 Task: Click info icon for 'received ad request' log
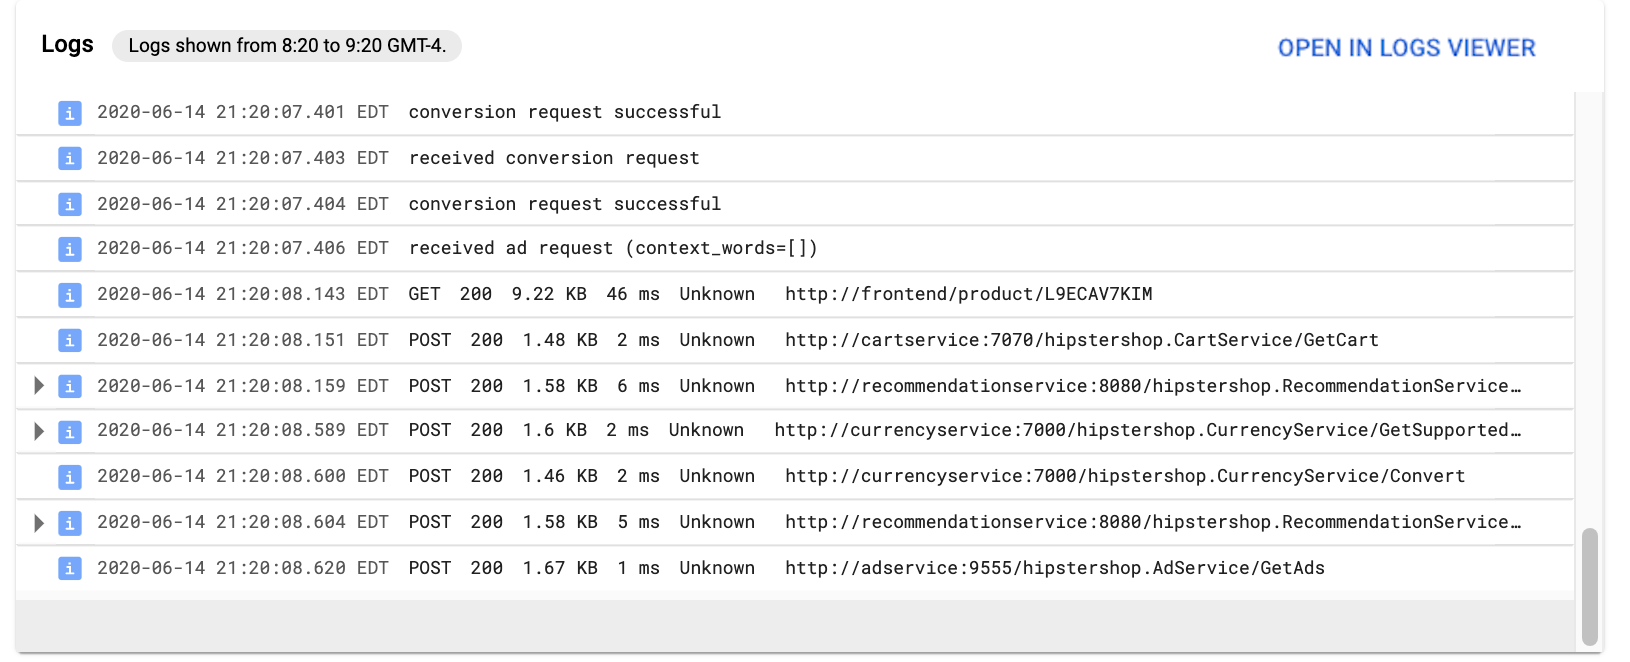point(69,249)
